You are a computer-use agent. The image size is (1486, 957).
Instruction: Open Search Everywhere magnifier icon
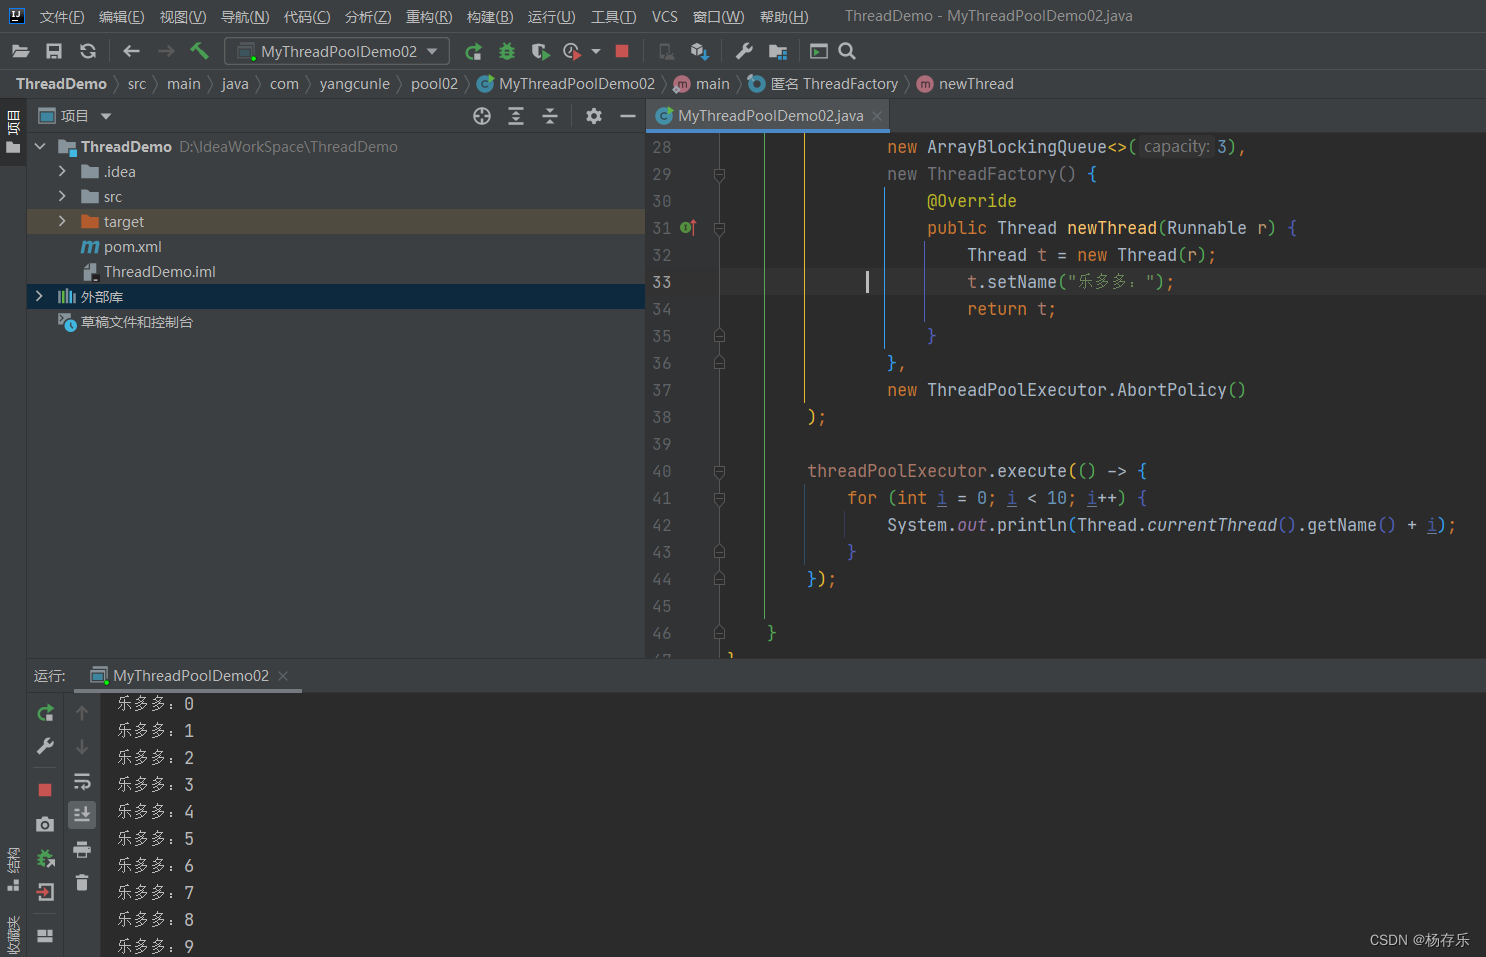coord(847,52)
